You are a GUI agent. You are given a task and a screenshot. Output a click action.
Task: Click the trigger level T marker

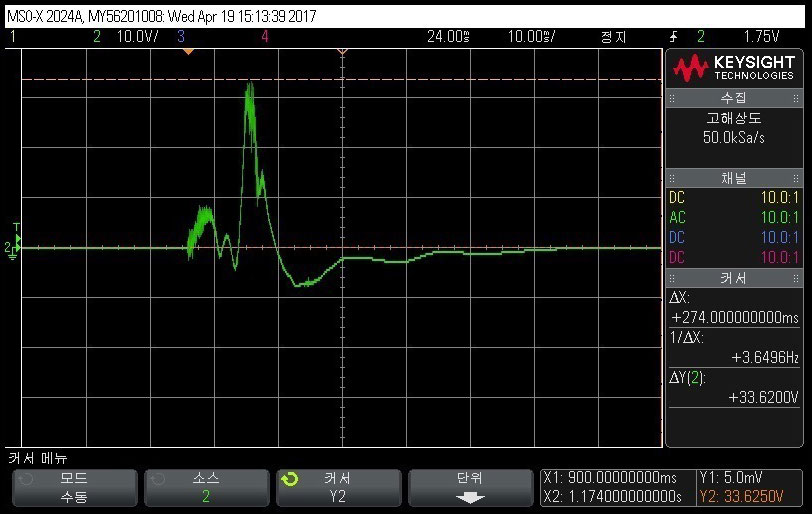(x=15, y=227)
